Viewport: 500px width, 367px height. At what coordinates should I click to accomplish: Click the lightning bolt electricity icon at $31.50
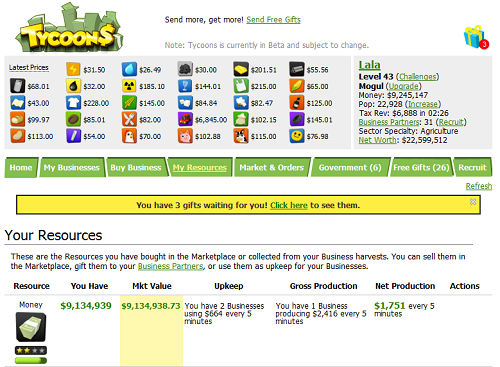click(73, 69)
